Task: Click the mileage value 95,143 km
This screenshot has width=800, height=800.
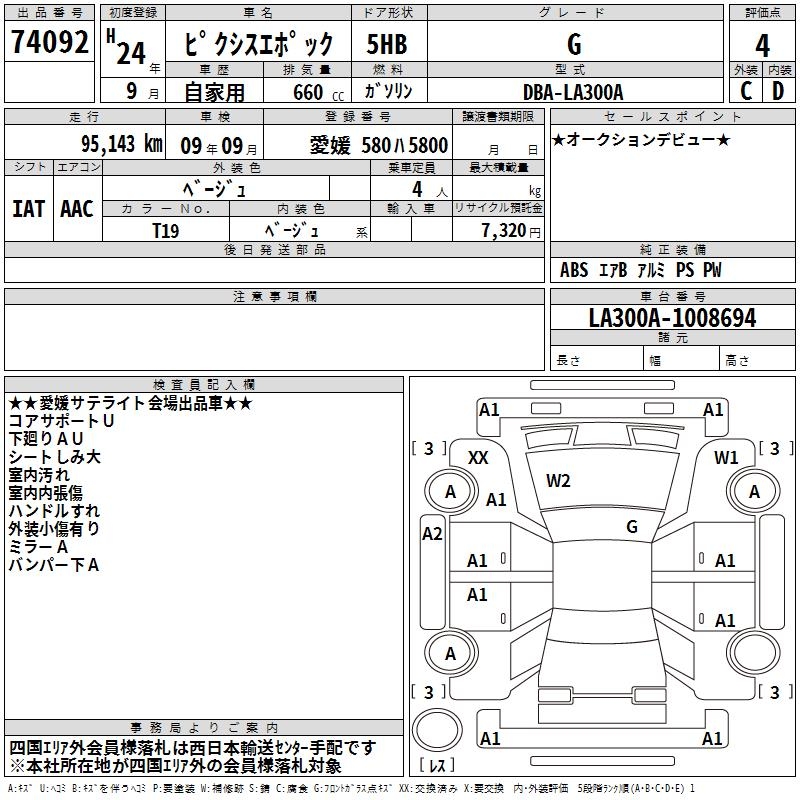Action: click(x=122, y=144)
